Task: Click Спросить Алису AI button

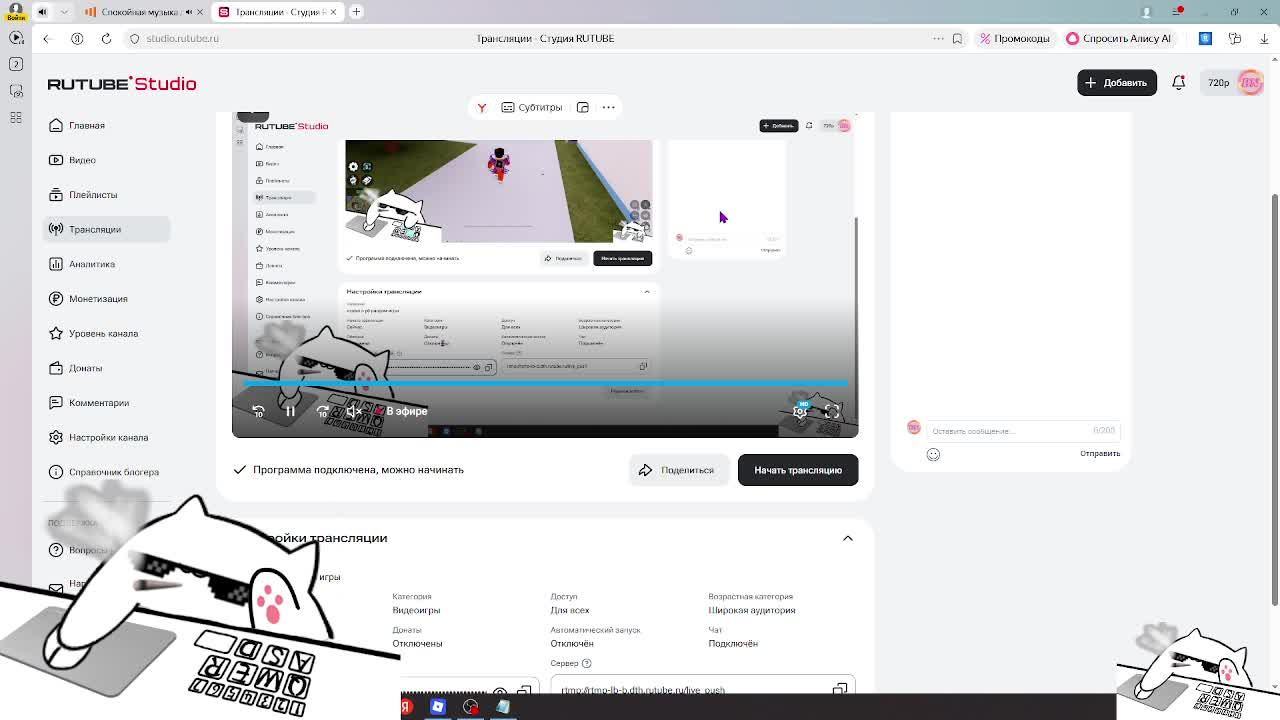Action: [x=1119, y=38]
